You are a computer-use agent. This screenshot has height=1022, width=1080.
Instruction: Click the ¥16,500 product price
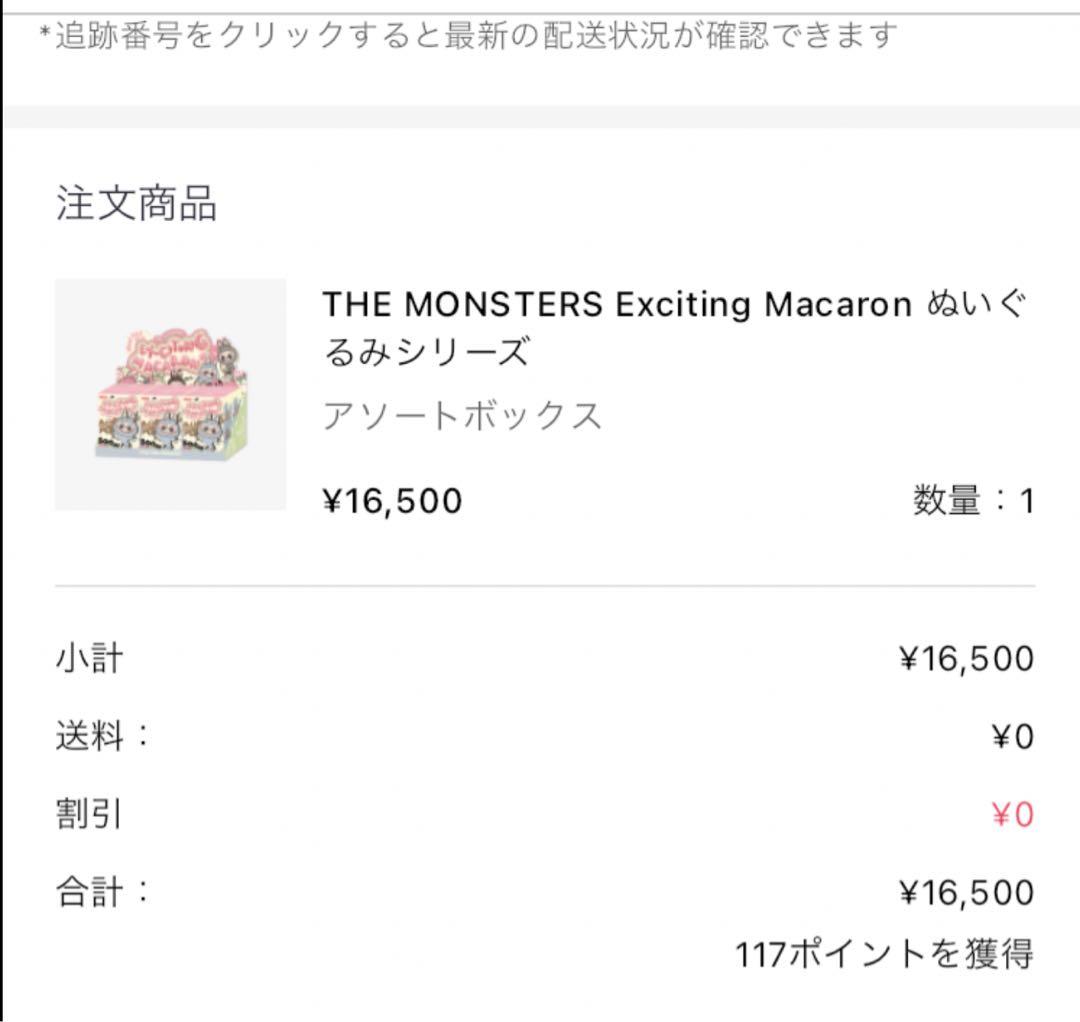click(392, 500)
